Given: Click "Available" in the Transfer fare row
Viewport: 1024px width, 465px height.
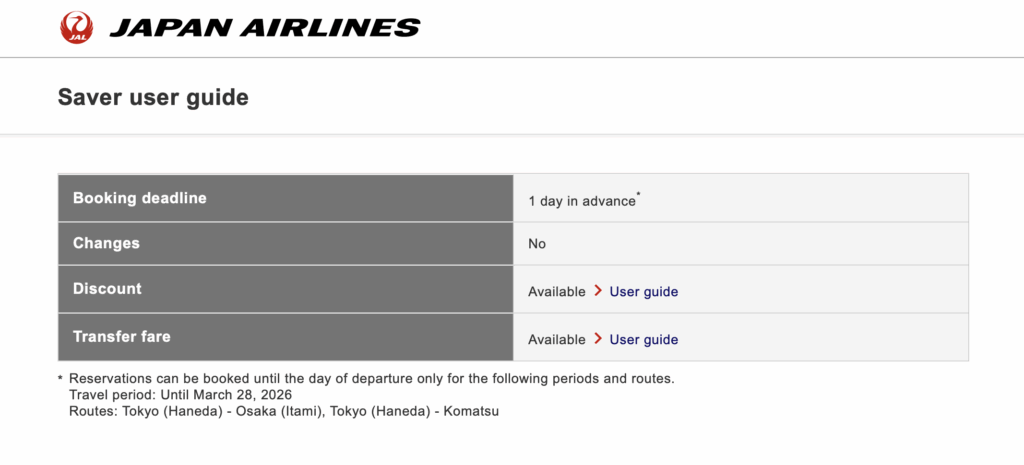Looking at the screenshot, I should (556, 340).
